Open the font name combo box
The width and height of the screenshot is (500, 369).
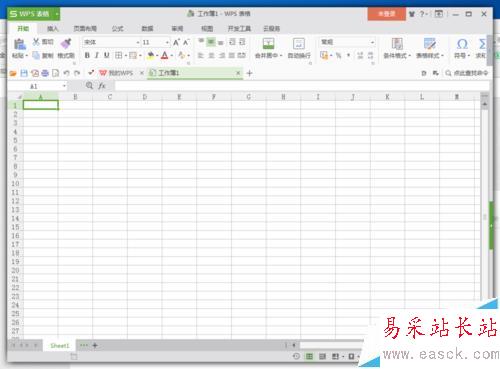(x=111, y=42)
